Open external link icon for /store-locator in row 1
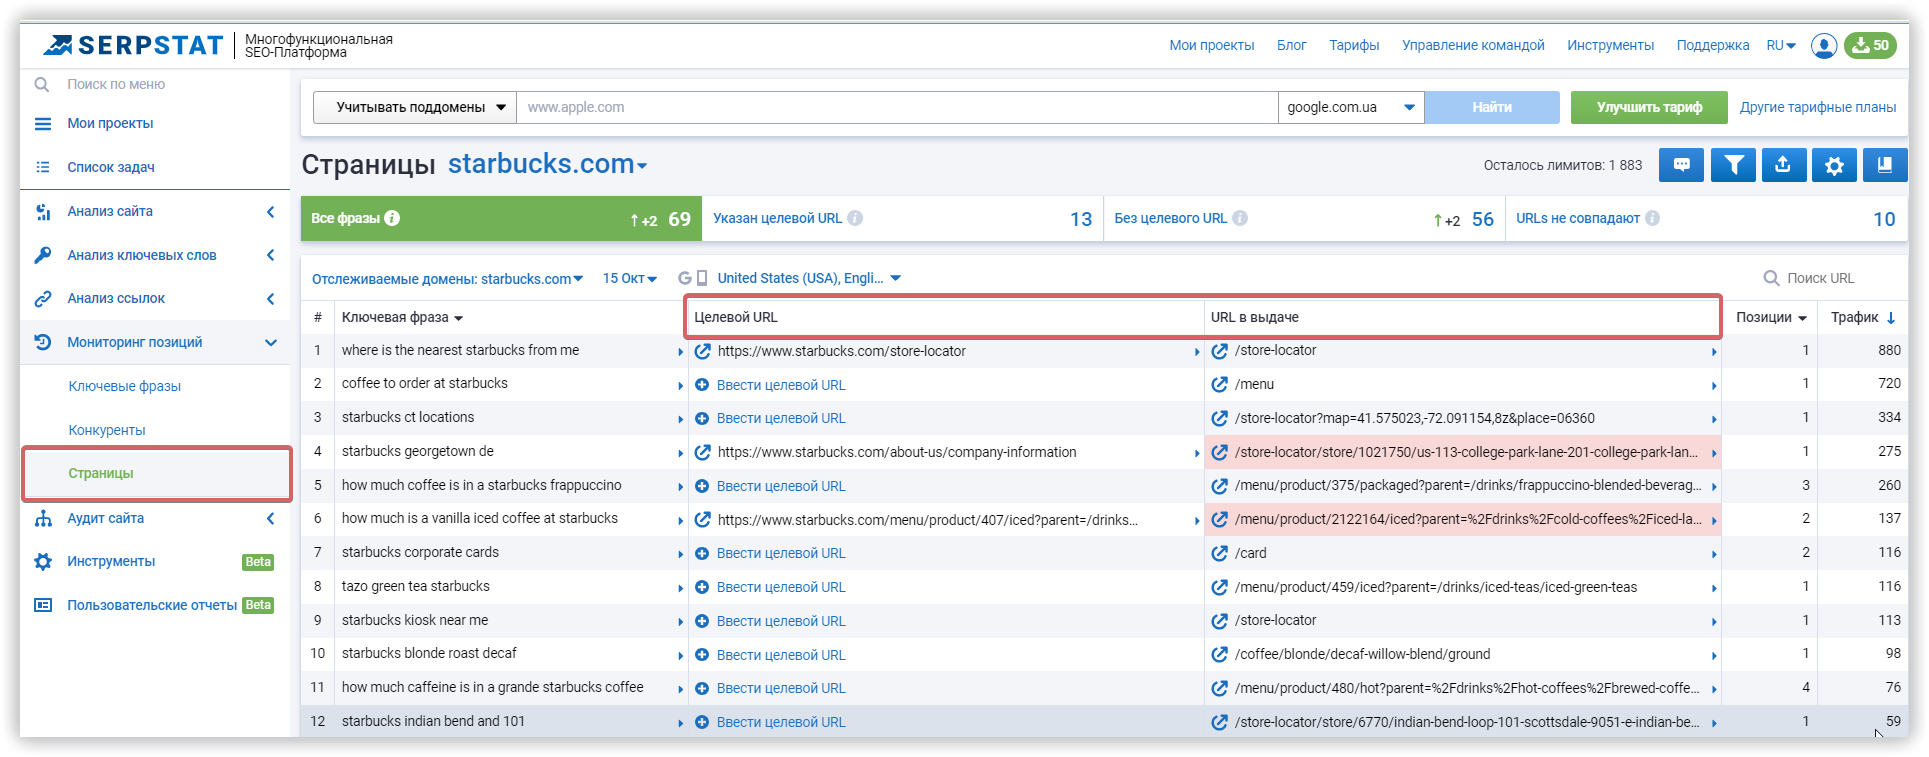 (1219, 351)
